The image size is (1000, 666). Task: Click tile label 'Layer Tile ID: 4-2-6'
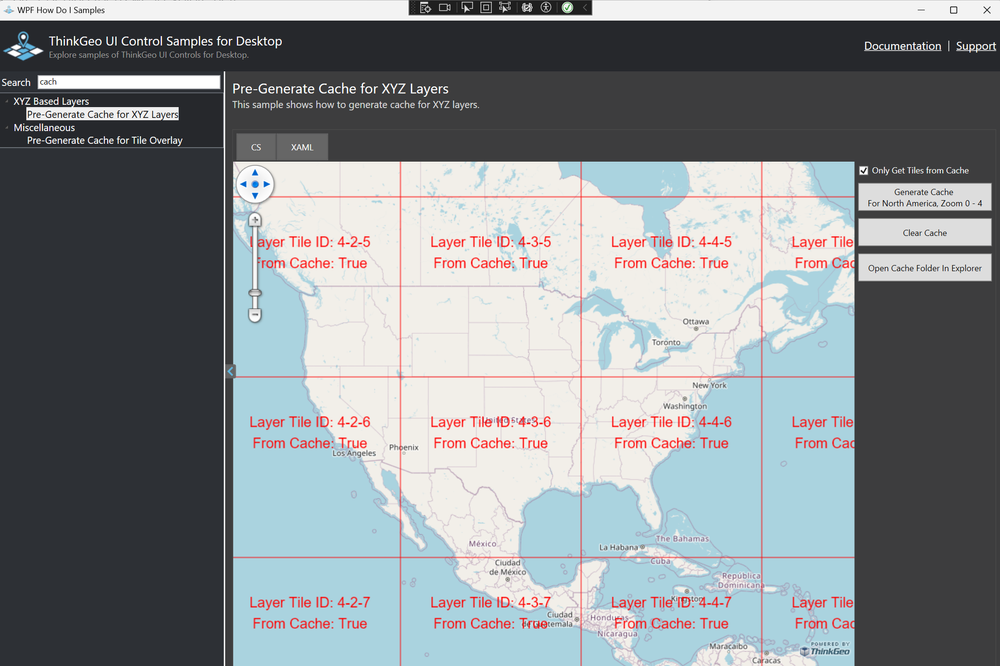coord(309,422)
